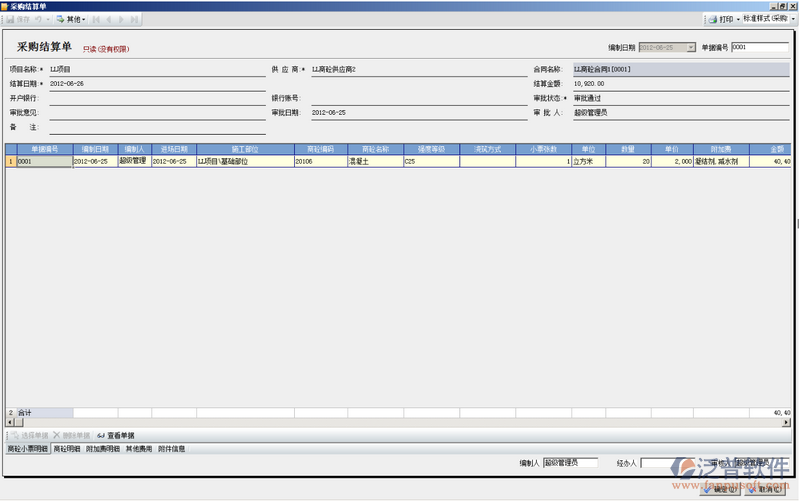Open the 其他 dropdown menu
Image resolution: width=800 pixels, height=501 pixels.
point(72,19)
